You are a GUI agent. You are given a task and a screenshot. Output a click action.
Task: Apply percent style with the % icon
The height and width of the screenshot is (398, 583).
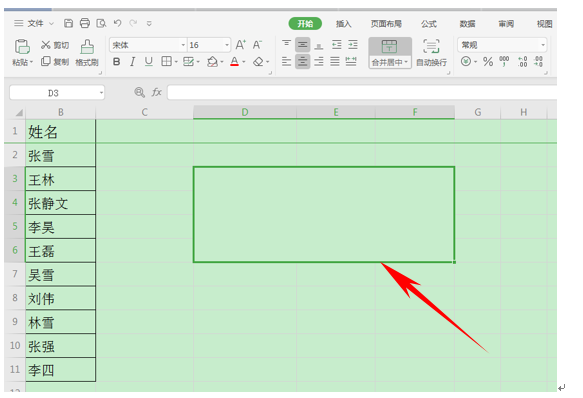488,61
